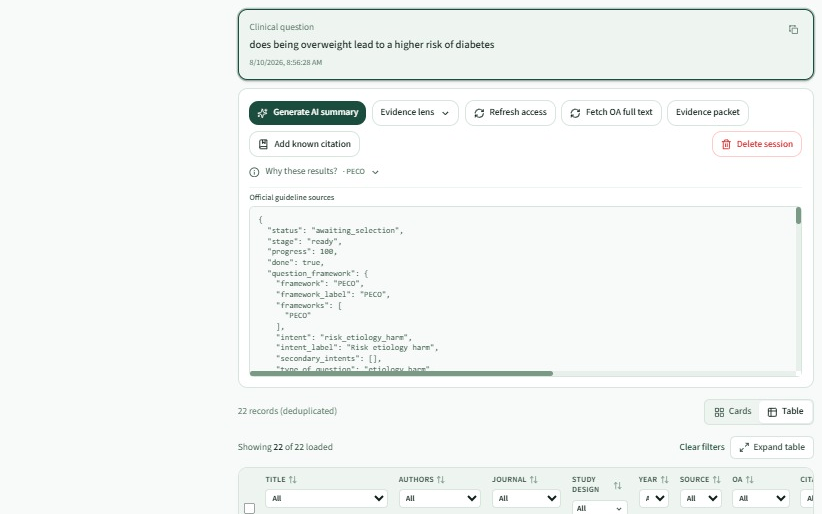
Task: Sort table by Source column
Action: 716,480
